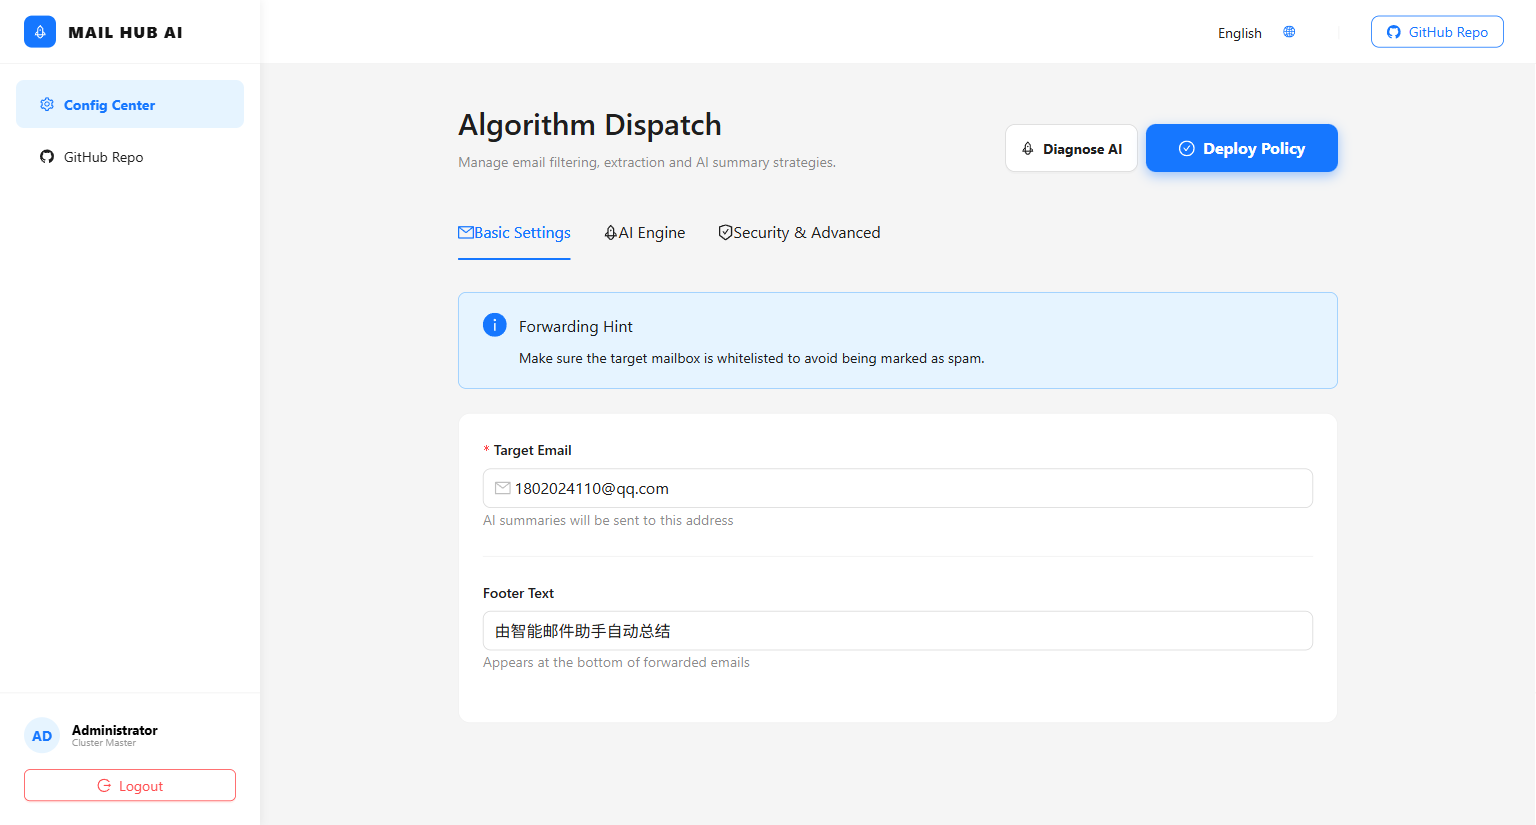
Task: Click the checkmark icon on Deploy Policy
Action: [1186, 148]
